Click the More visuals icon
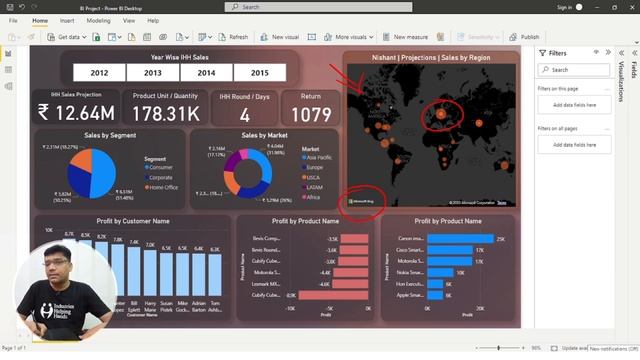 (328, 37)
